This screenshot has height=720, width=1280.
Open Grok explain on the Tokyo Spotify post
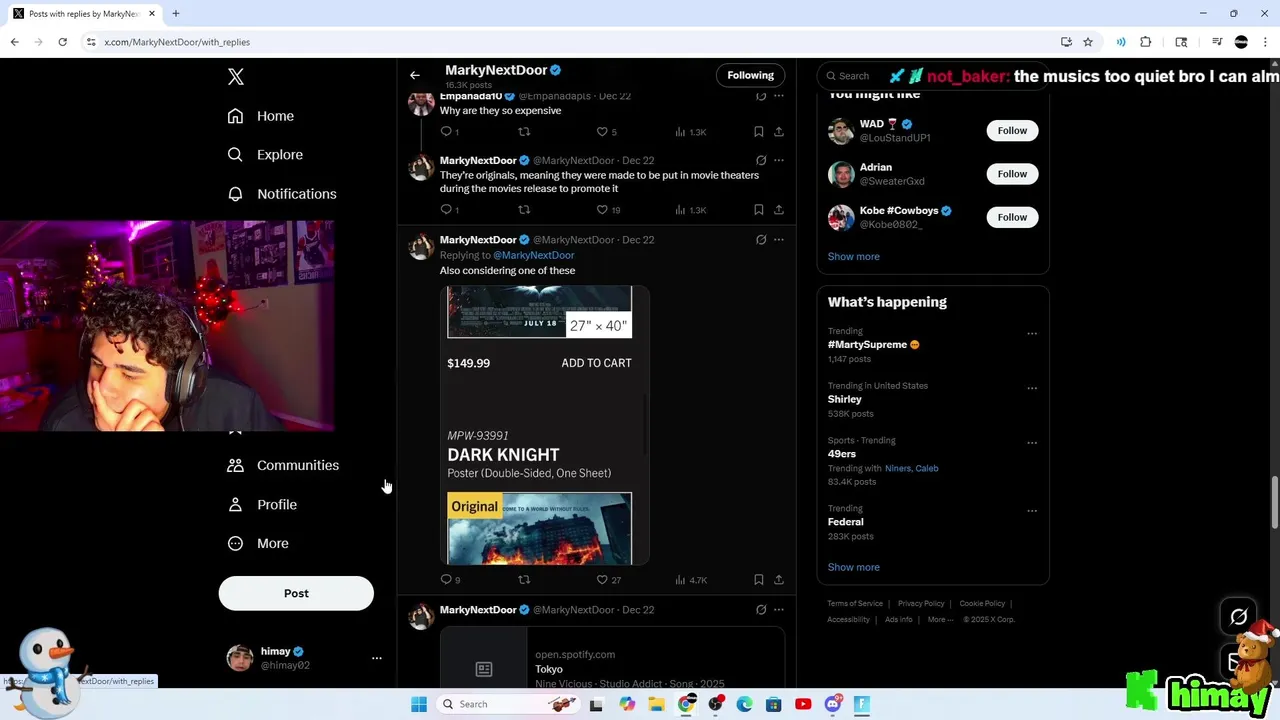click(761, 610)
